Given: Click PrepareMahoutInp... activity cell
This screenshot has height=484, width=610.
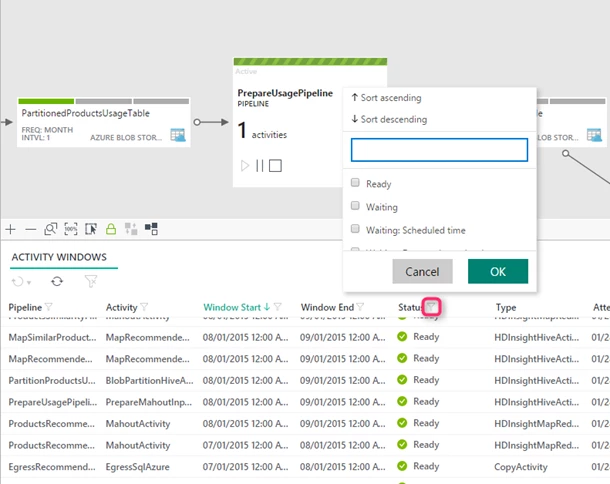Looking at the screenshot, I should point(149,402).
